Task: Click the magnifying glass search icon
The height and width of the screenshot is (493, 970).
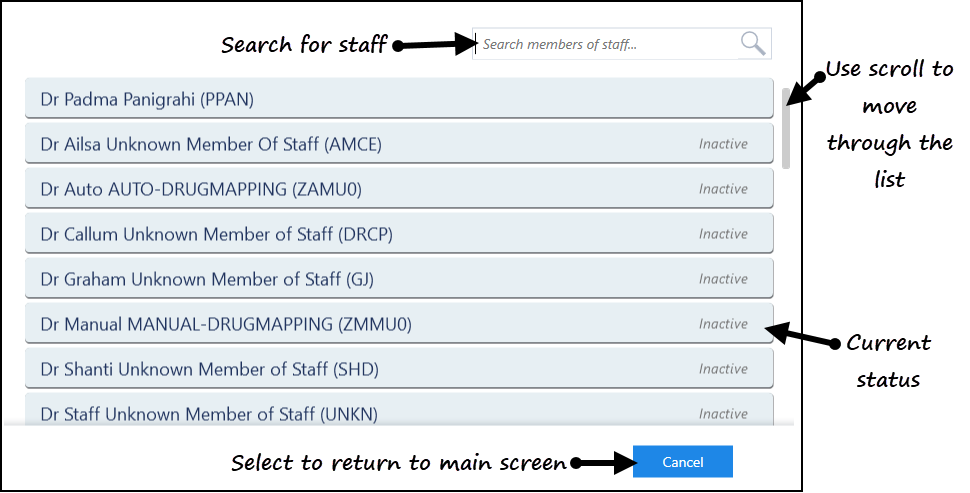Action: pos(753,44)
